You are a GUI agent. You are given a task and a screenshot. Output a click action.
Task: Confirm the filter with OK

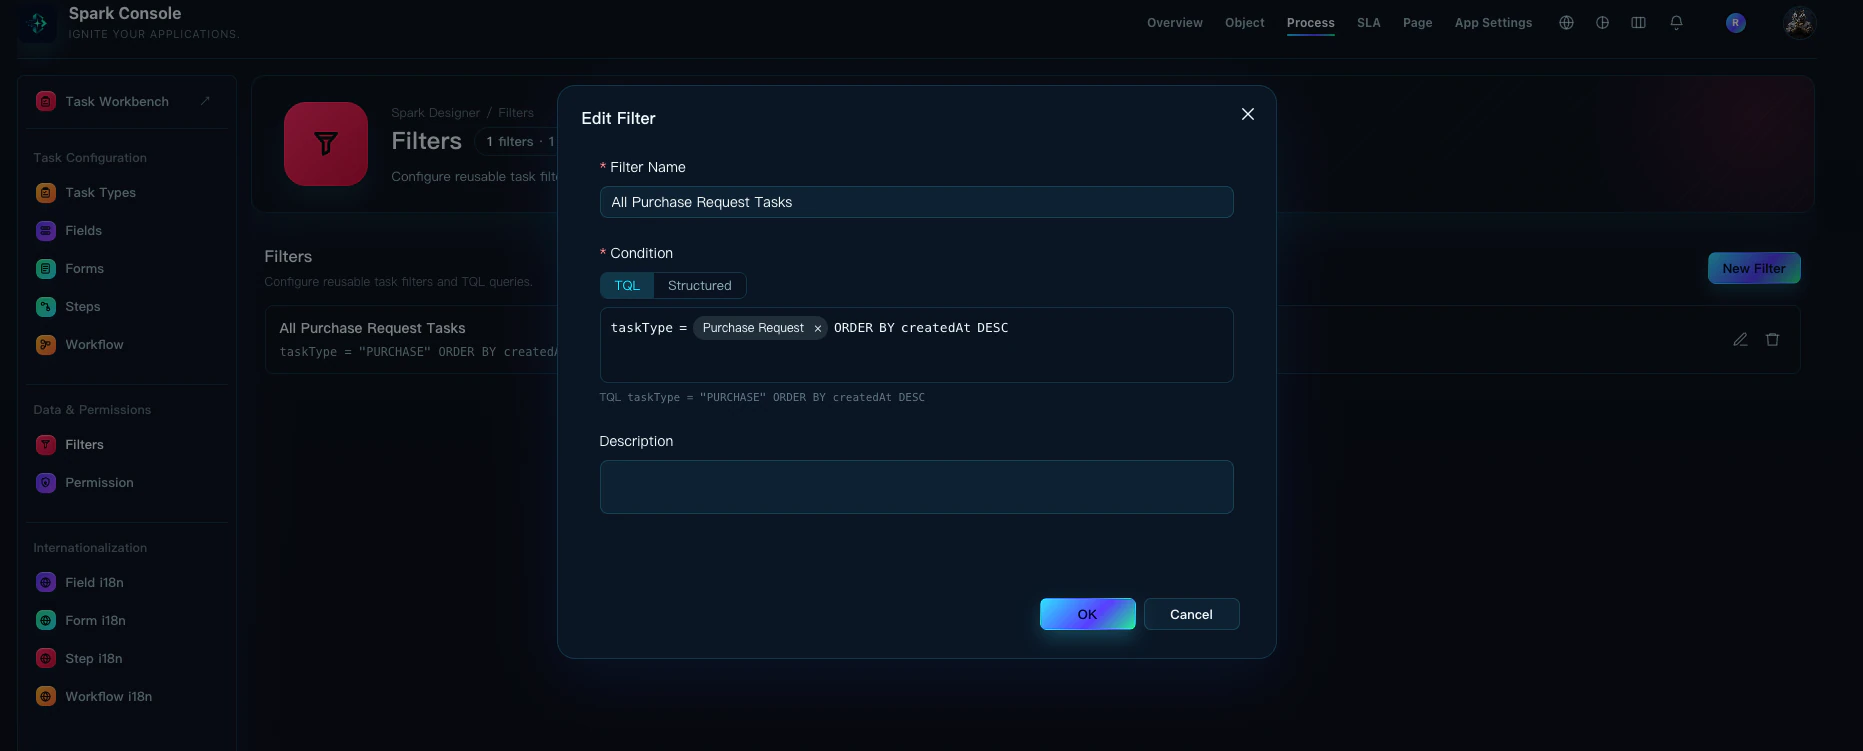click(x=1088, y=614)
